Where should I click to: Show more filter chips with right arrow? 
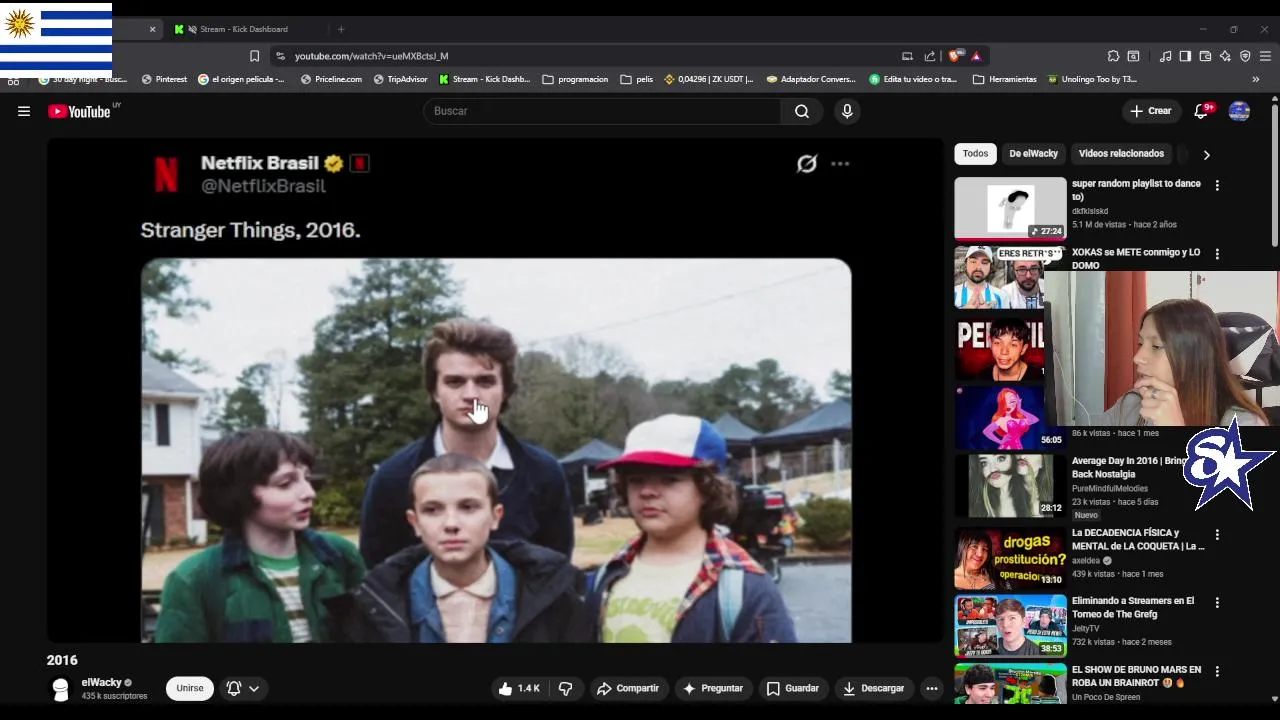click(1206, 155)
